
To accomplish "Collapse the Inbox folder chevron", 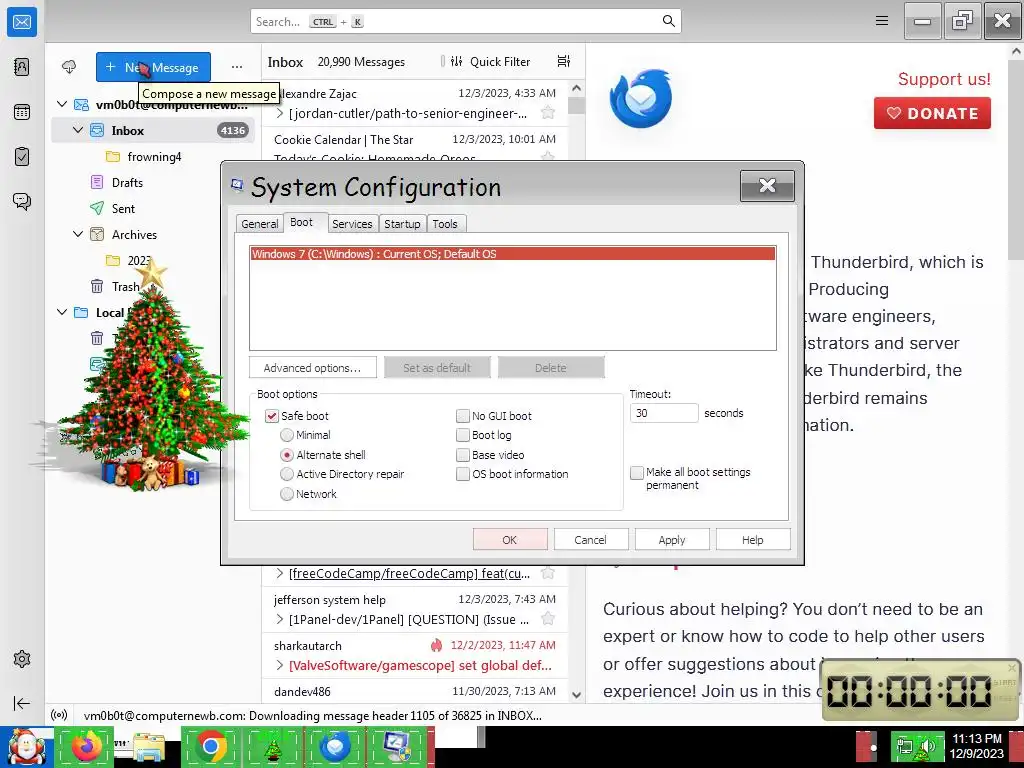I will point(78,130).
